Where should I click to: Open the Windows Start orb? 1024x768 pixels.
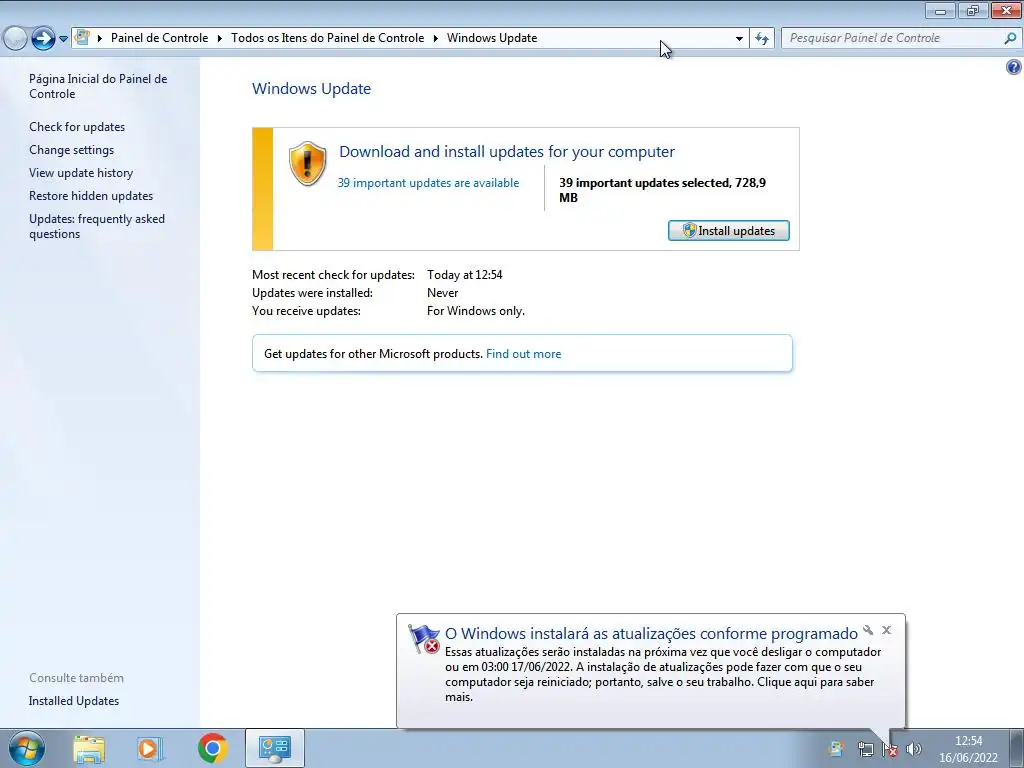26,748
